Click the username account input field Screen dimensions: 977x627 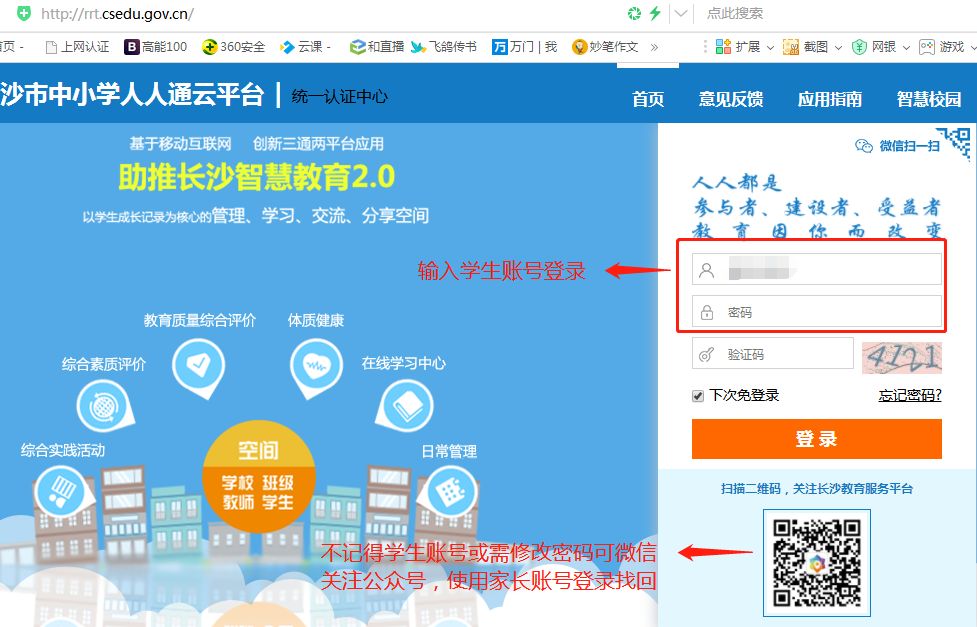tap(816, 269)
